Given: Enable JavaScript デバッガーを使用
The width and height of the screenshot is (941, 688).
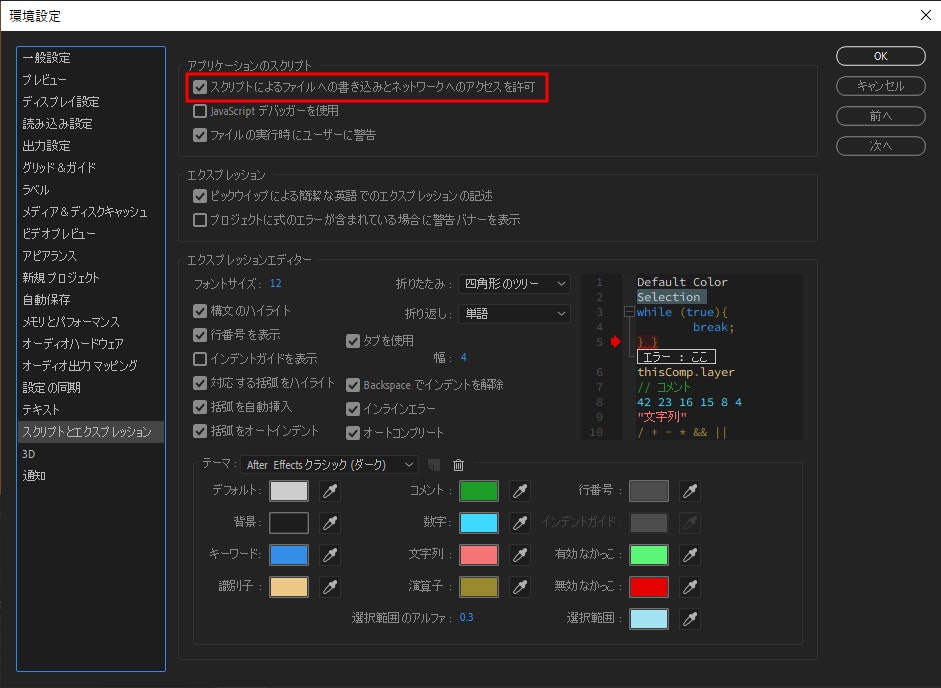Looking at the screenshot, I should click(x=199, y=109).
